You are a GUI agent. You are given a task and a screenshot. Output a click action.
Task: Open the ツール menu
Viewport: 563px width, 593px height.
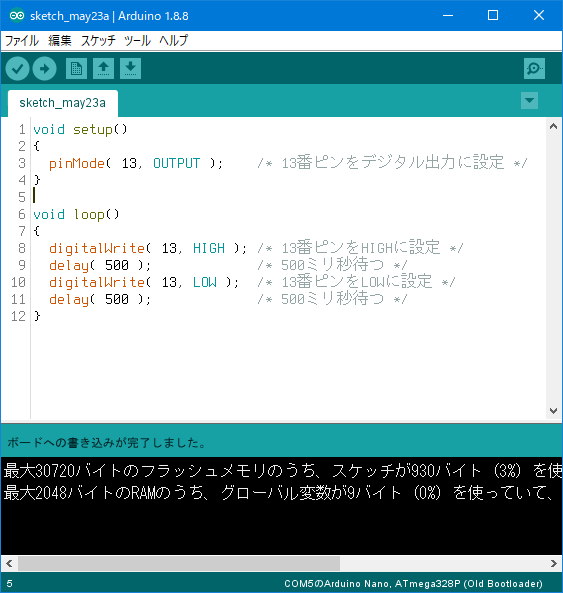click(137, 40)
